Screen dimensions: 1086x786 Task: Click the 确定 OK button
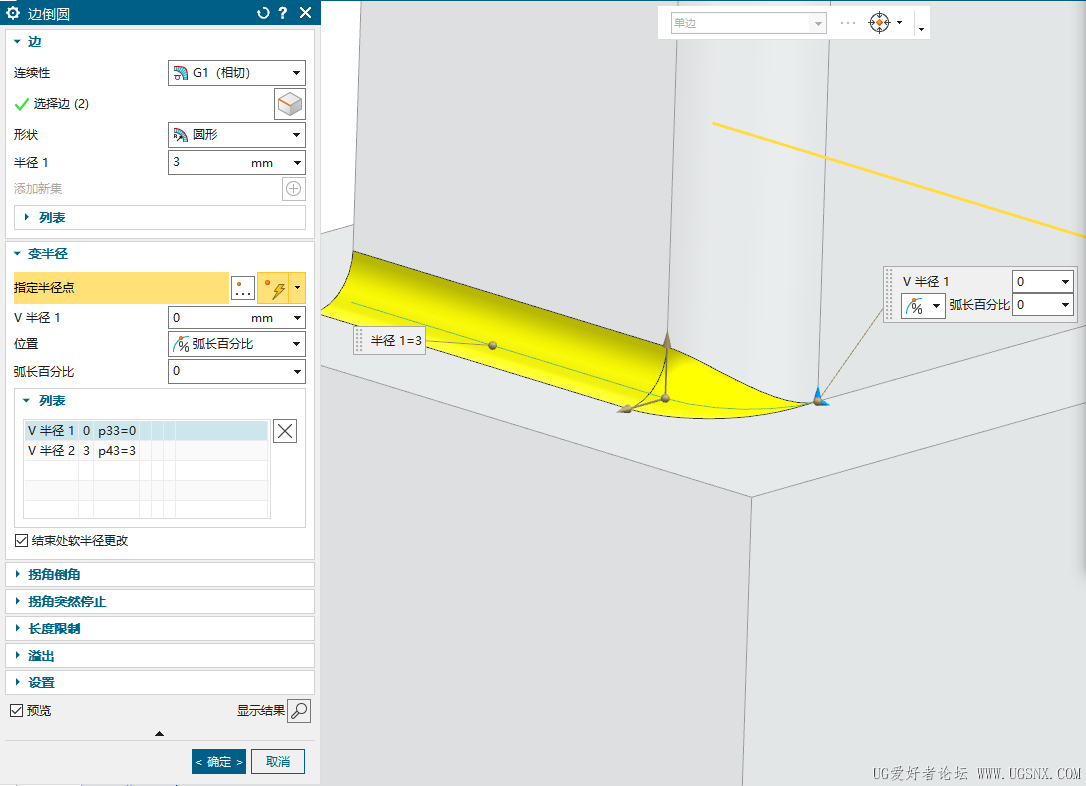219,762
